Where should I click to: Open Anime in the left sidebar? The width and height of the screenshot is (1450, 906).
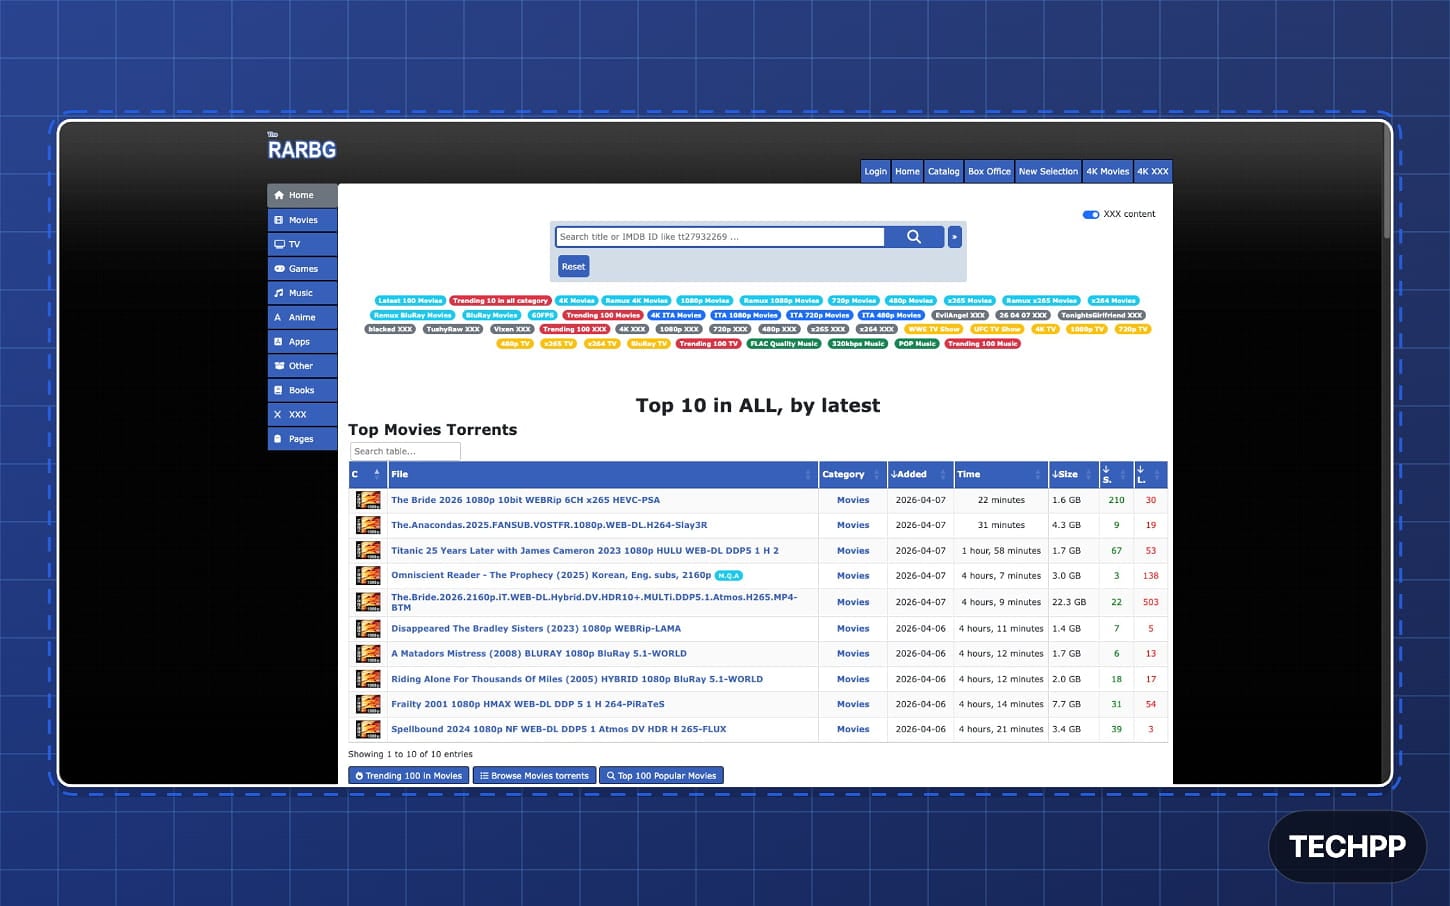(302, 317)
